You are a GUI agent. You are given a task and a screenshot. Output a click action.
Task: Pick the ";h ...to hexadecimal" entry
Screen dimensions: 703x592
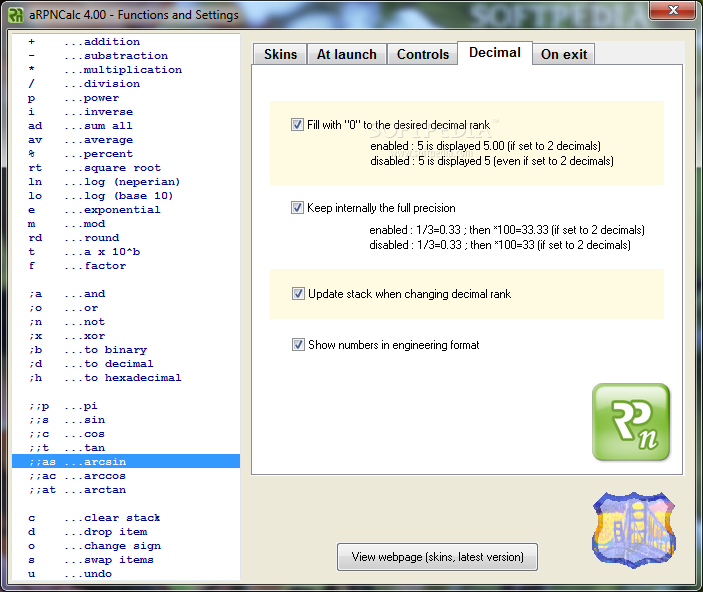tap(126, 378)
